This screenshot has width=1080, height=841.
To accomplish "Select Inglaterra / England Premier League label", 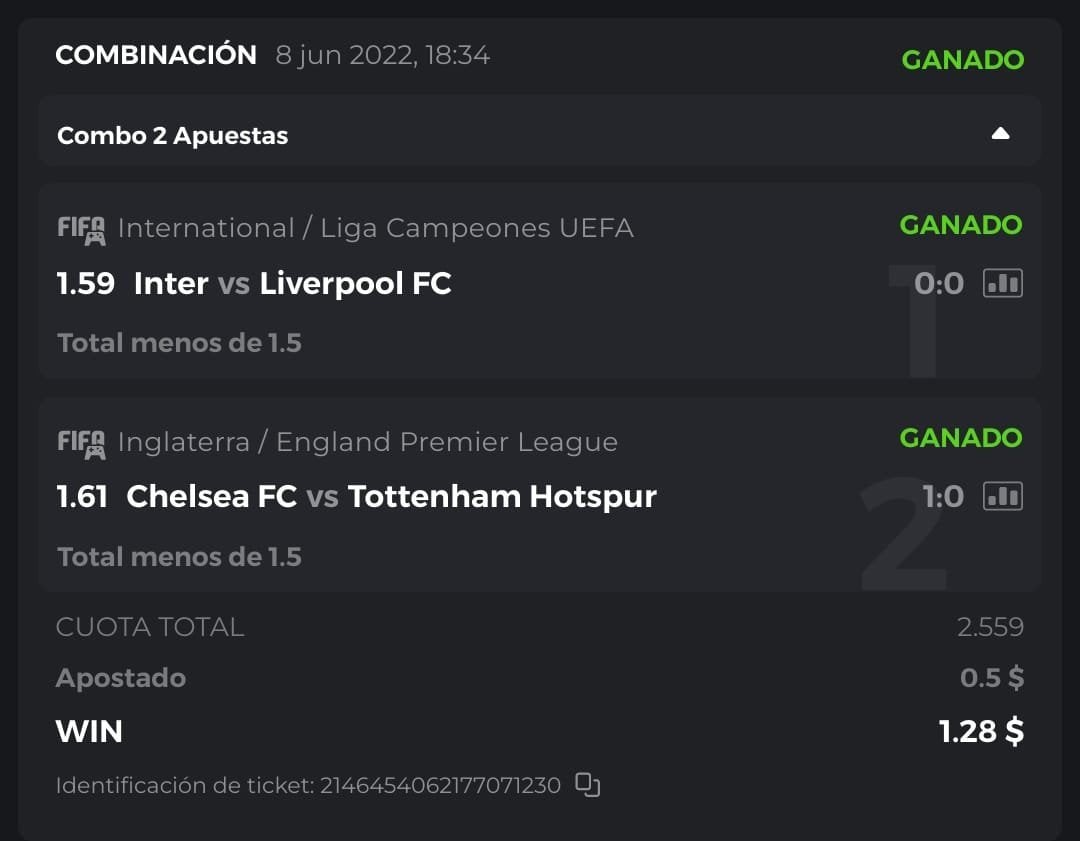I will pyautogui.click(x=367, y=442).
